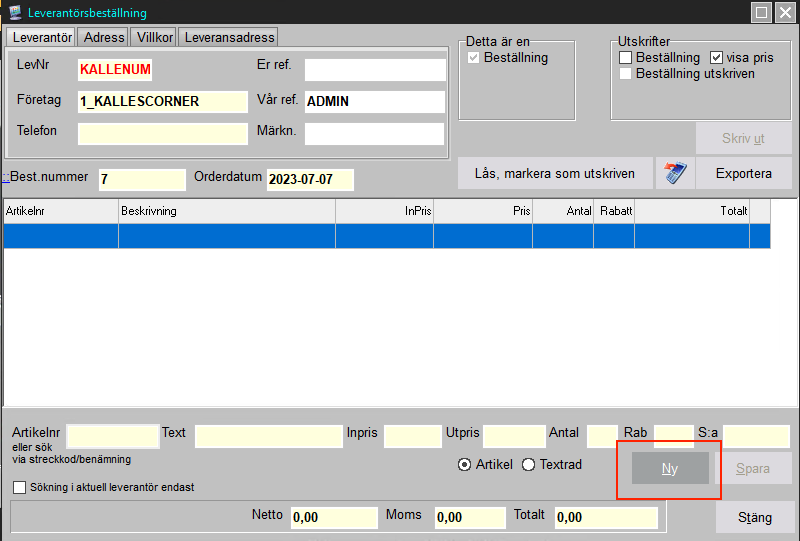
Task: Select the Textrad radio button
Action: (529, 465)
